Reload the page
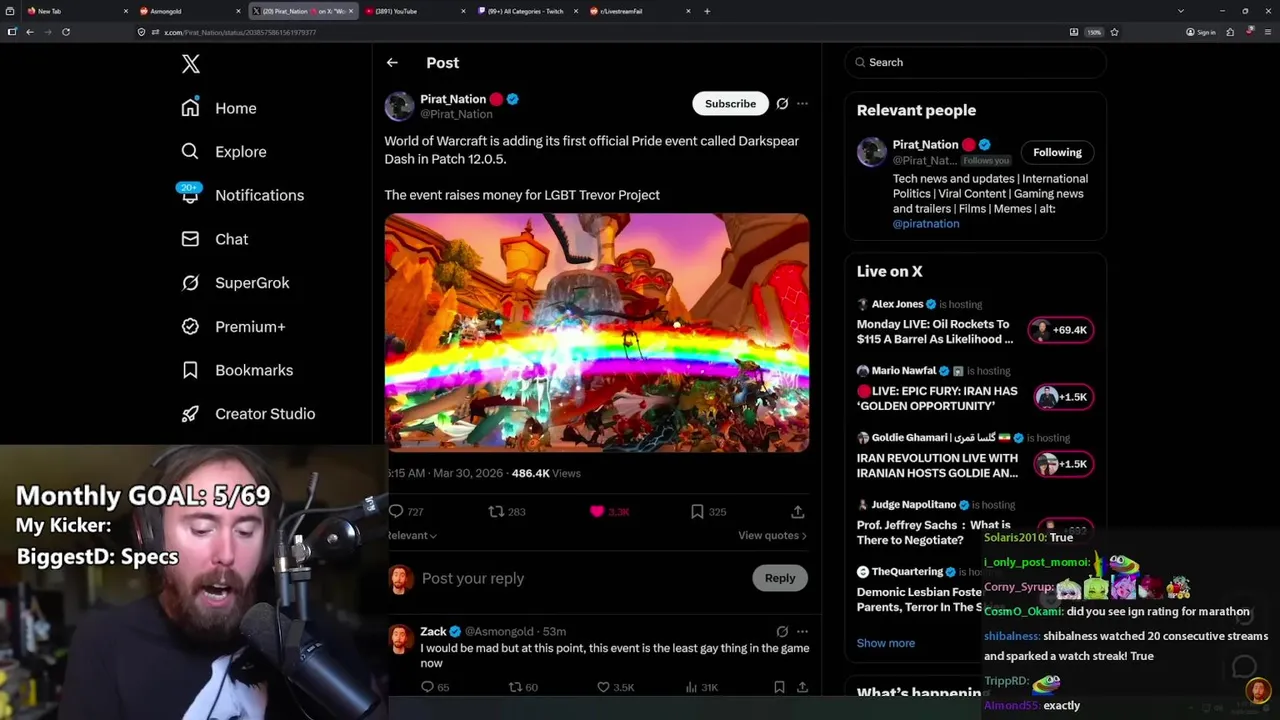This screenshot has width=1280, height=720. (x=66, y=32)
